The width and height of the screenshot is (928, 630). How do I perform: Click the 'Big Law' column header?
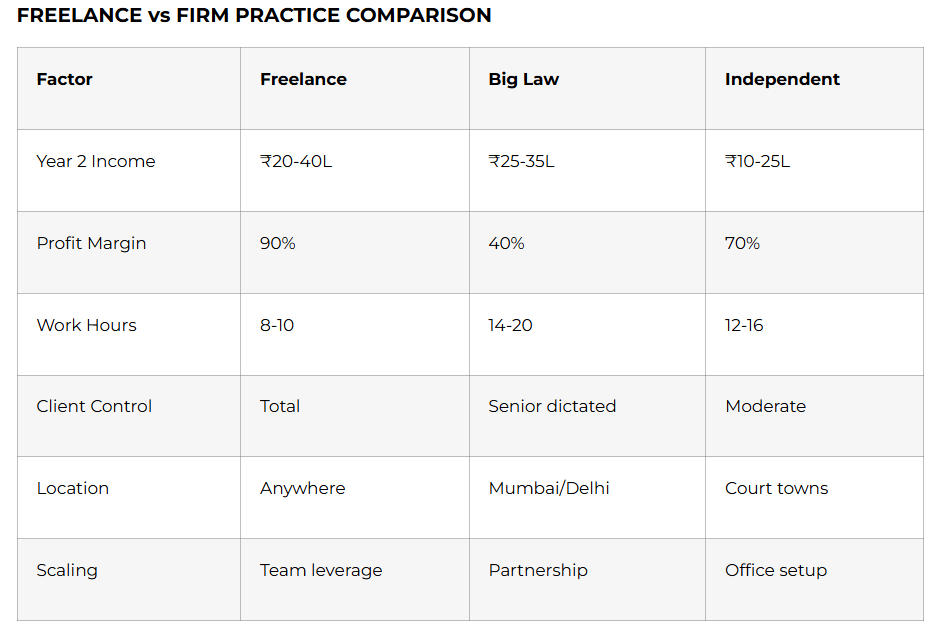pyautogui.click(x=523, y=80)
